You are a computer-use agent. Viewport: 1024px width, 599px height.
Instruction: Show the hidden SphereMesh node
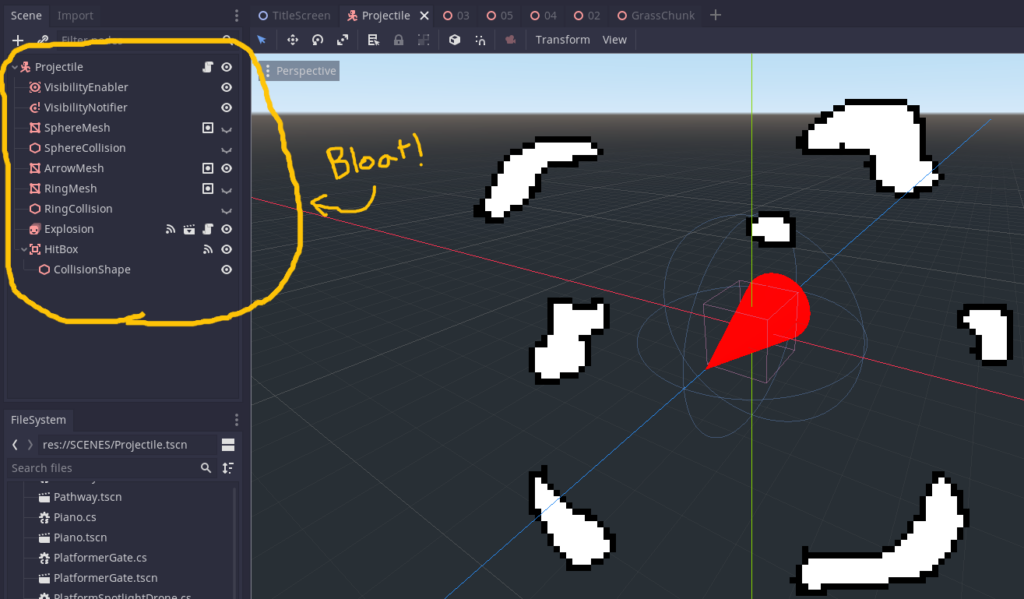227,128
